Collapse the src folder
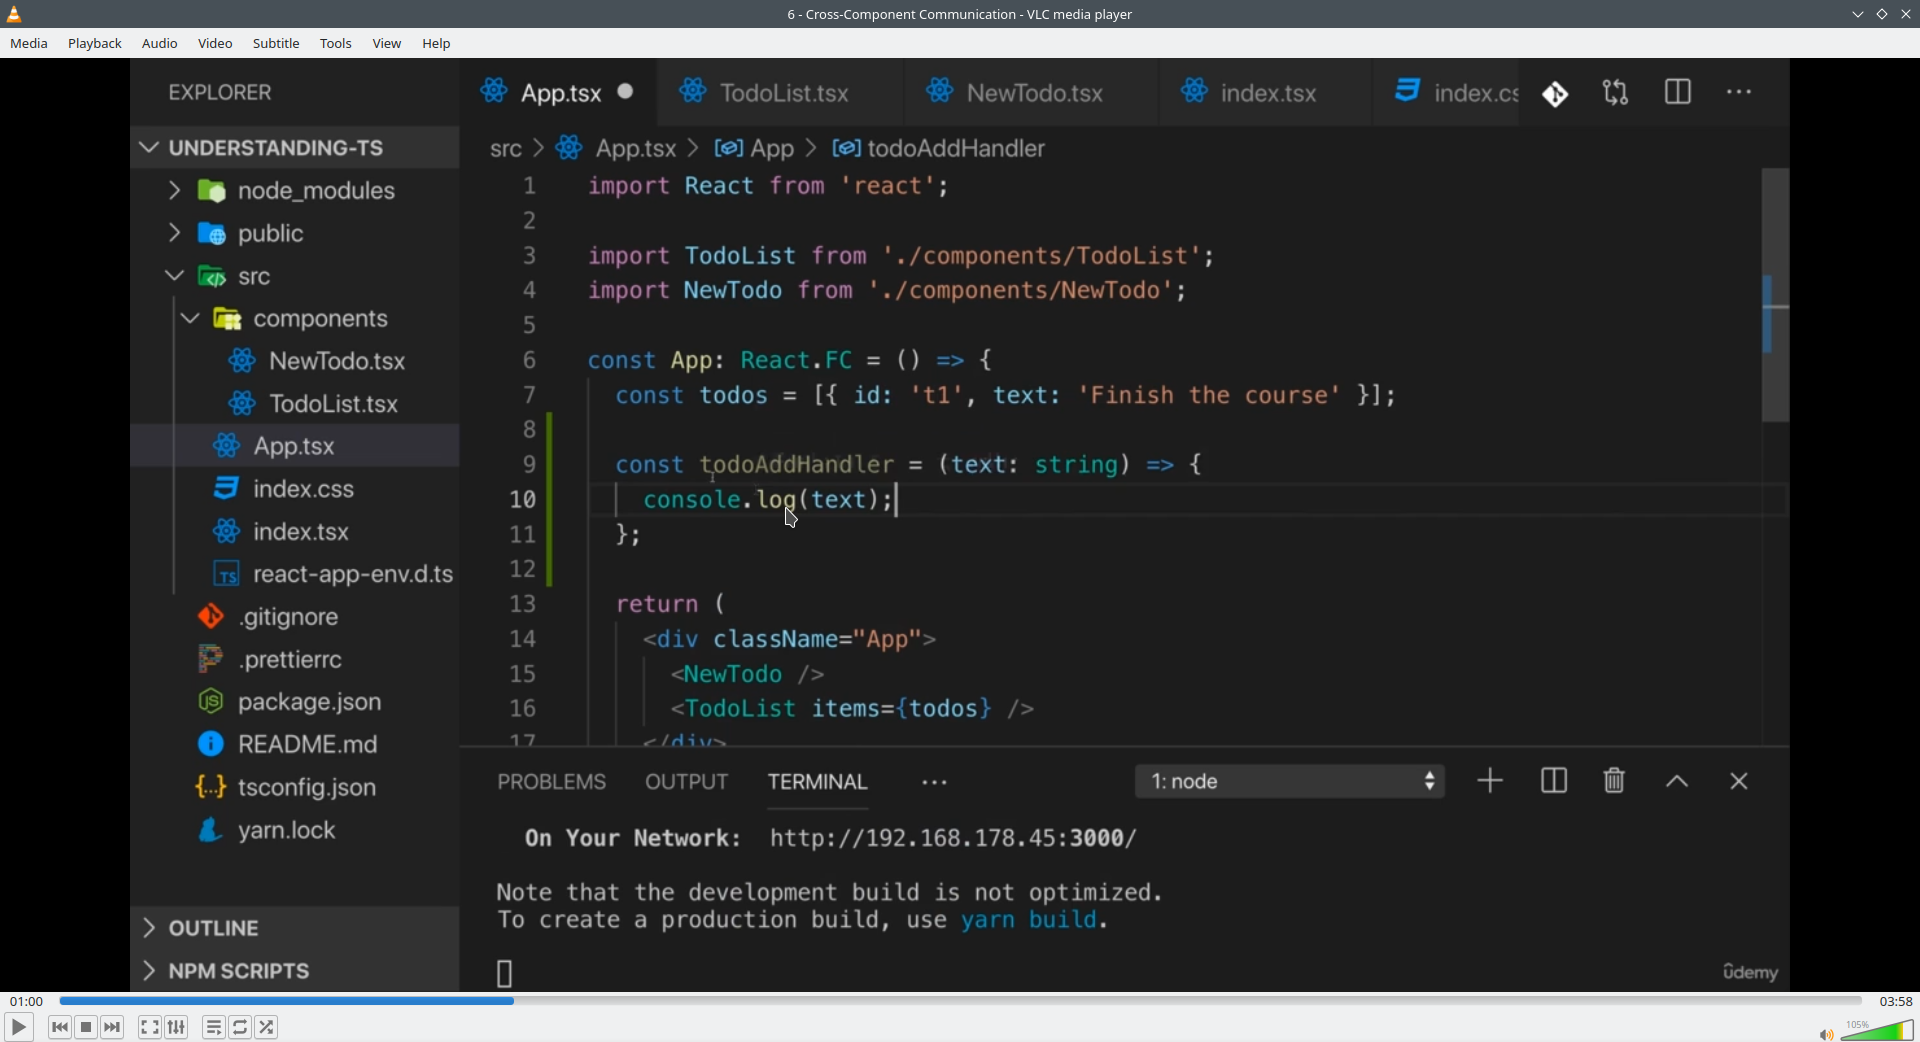Screen dimensions: 1920x1042 pos(295,277)
